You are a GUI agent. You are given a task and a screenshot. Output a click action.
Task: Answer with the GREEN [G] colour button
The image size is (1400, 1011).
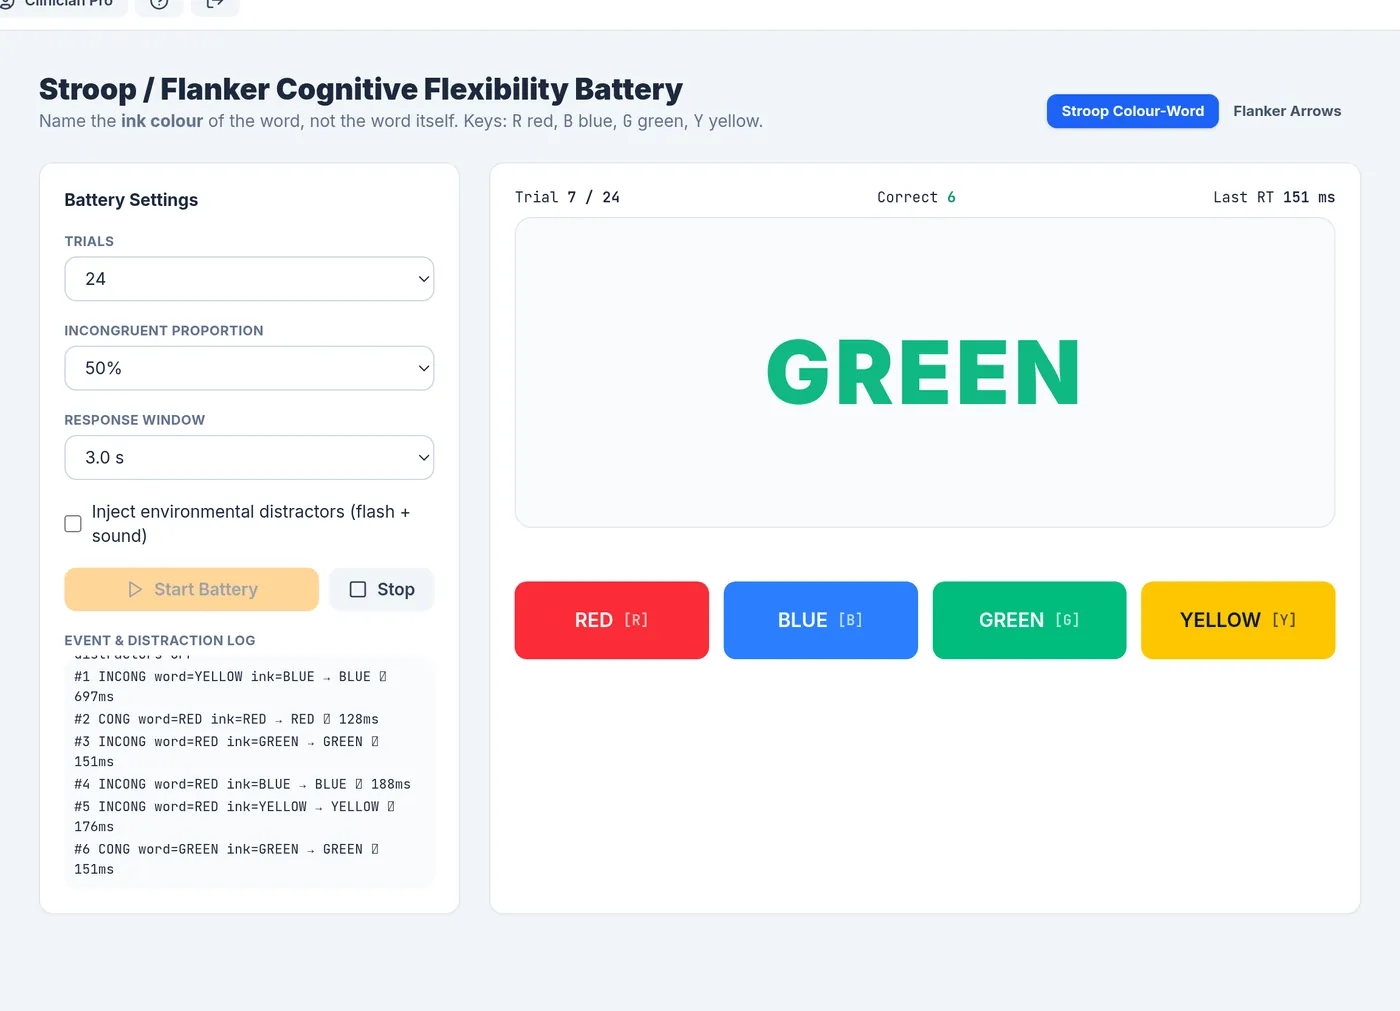tap(1029, 620)
